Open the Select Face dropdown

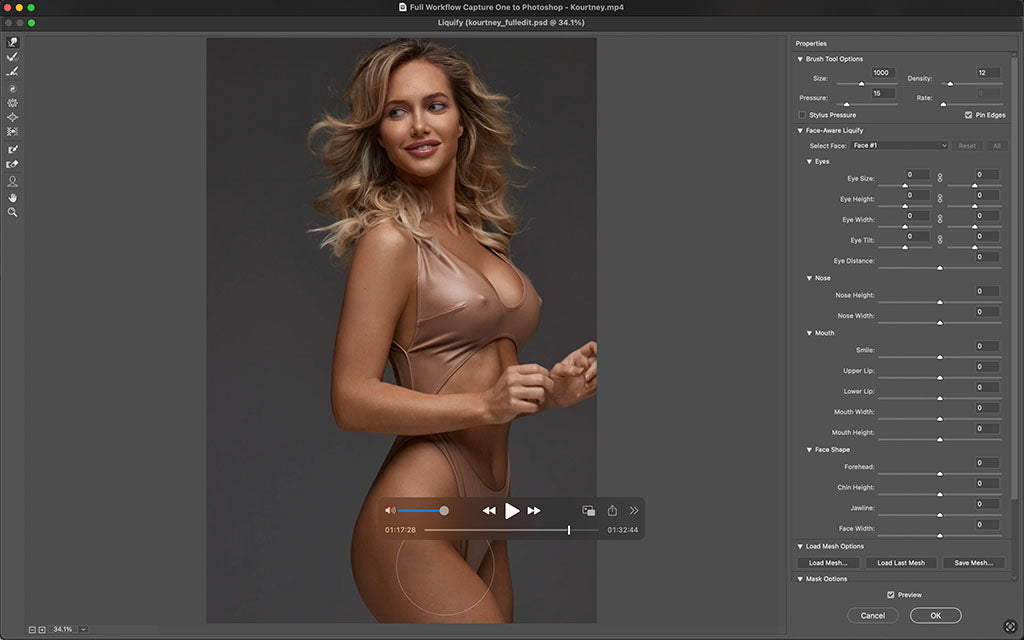[x=897, y=145]
